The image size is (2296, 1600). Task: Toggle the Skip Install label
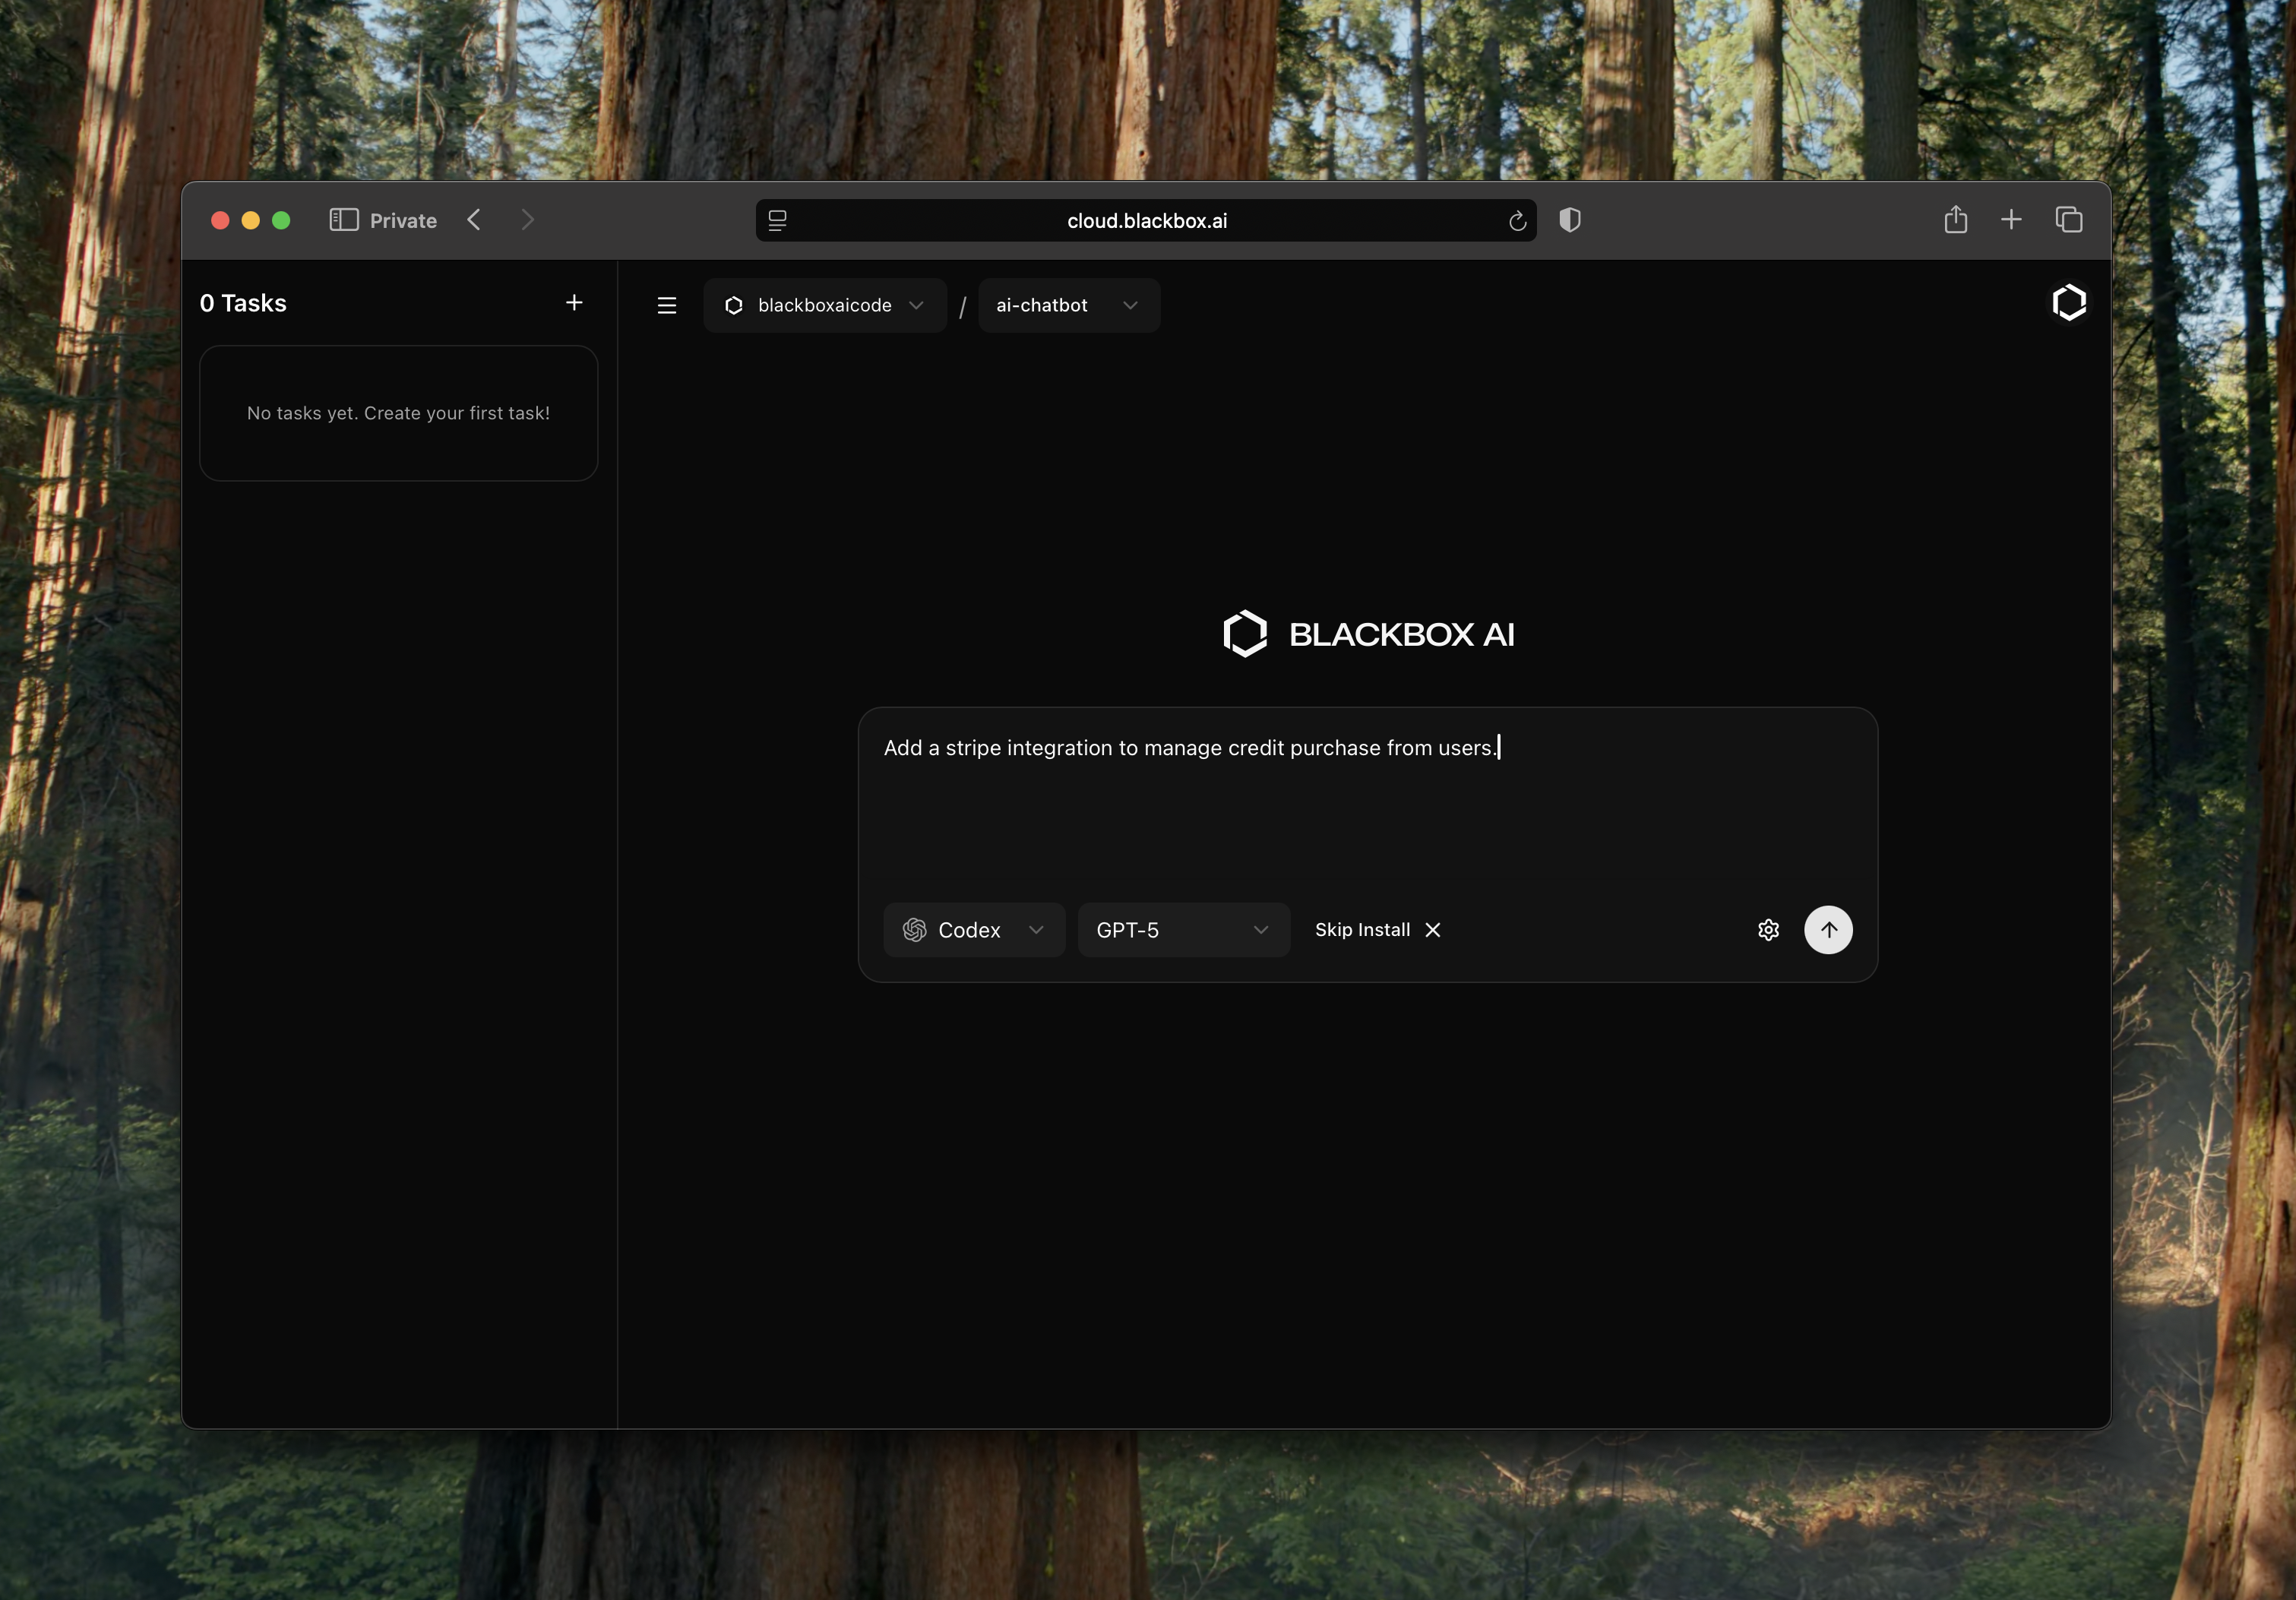[1362, 930]
